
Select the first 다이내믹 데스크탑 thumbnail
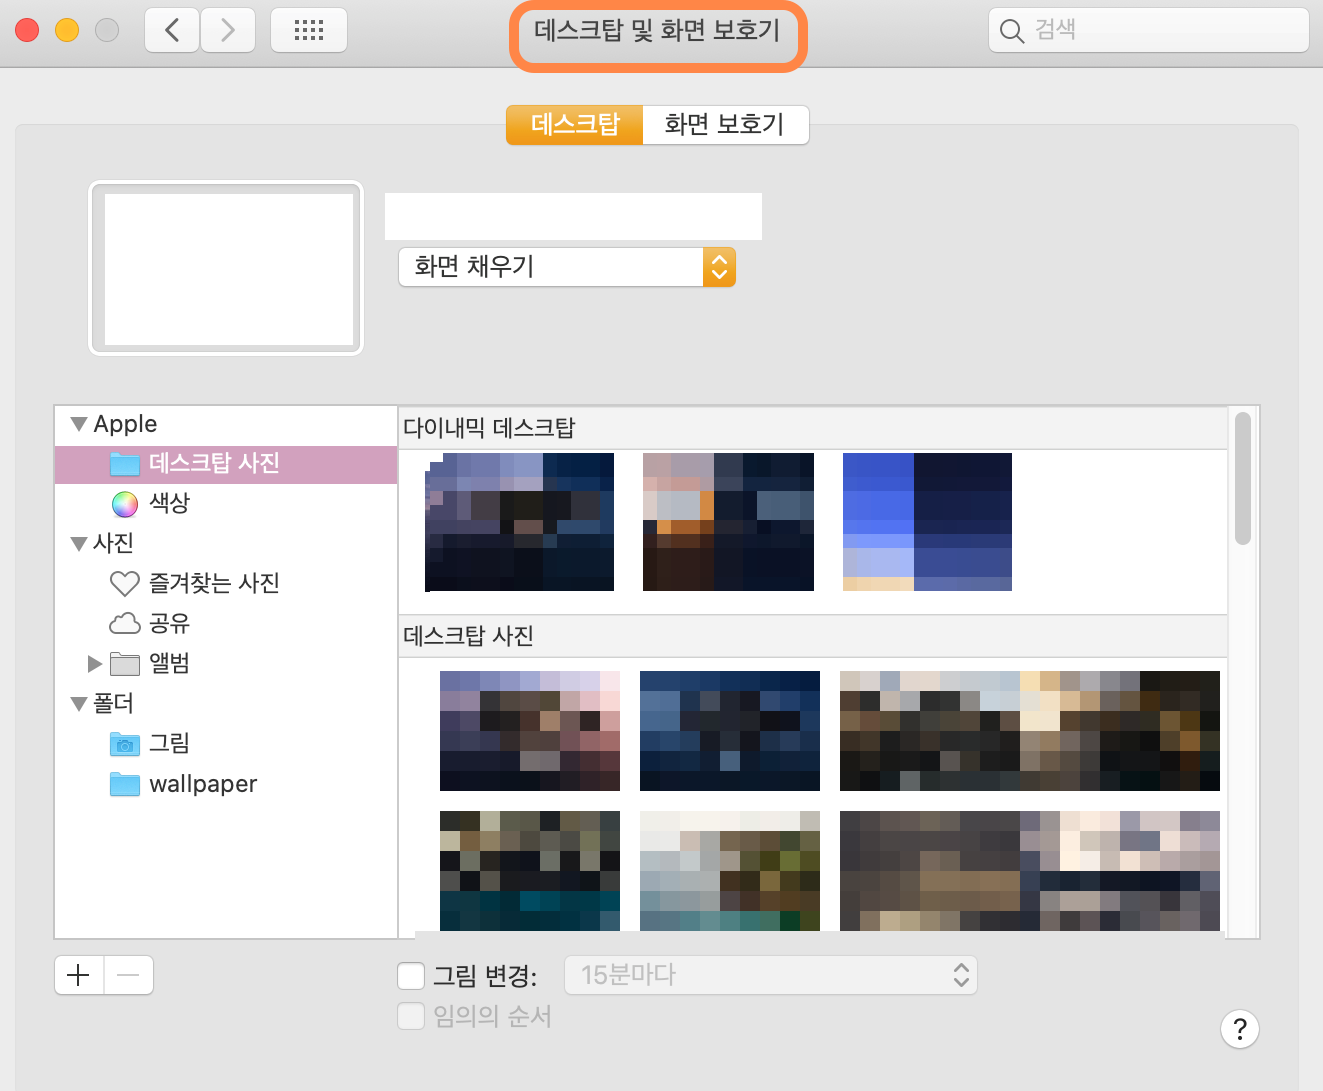pos(519,522)
